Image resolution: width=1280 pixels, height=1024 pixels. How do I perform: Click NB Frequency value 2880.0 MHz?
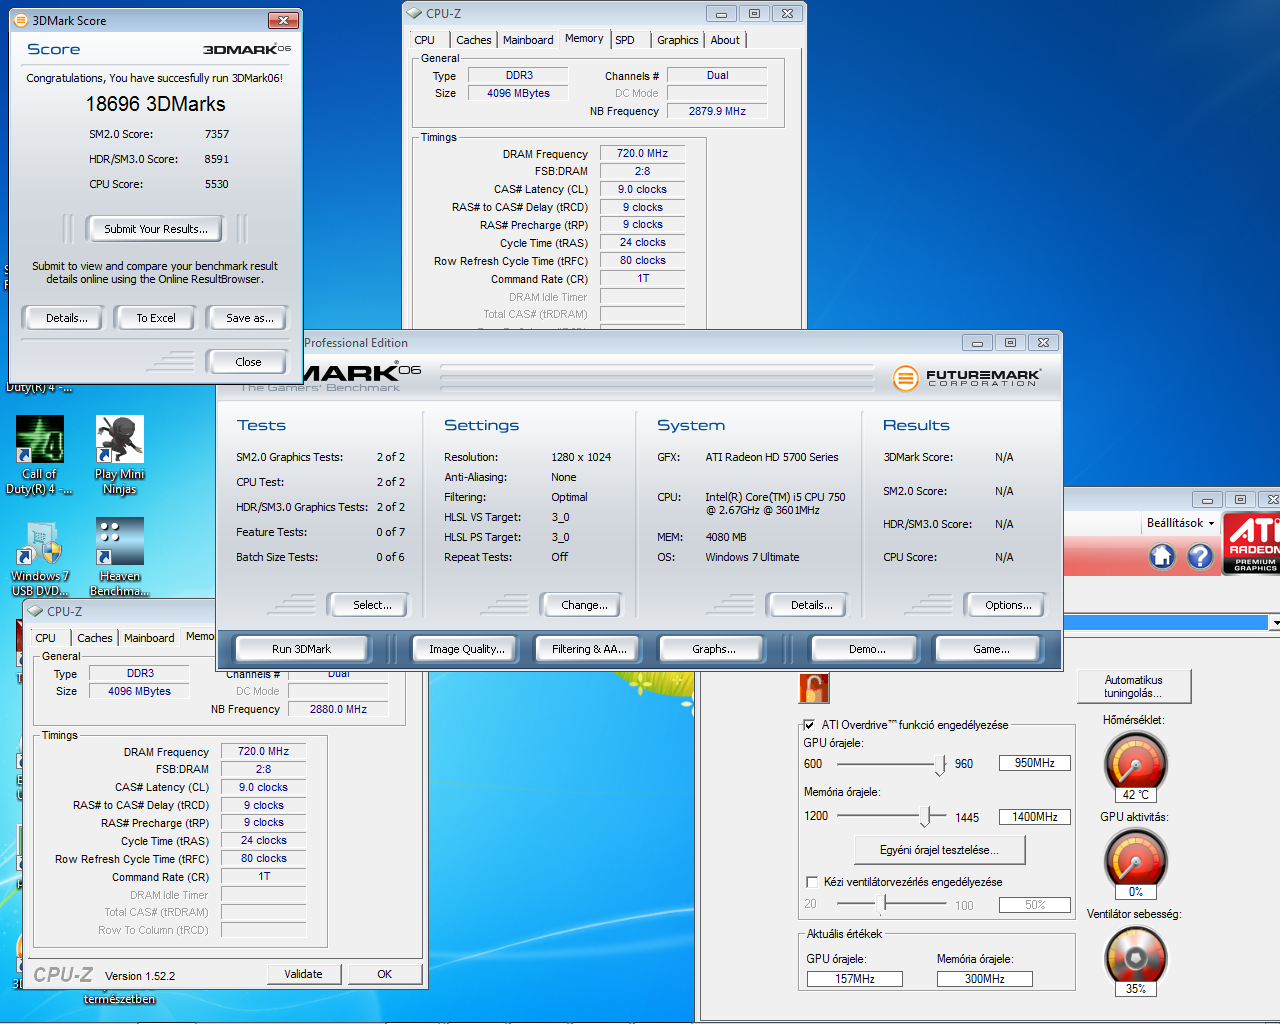(x=338, y=709)
